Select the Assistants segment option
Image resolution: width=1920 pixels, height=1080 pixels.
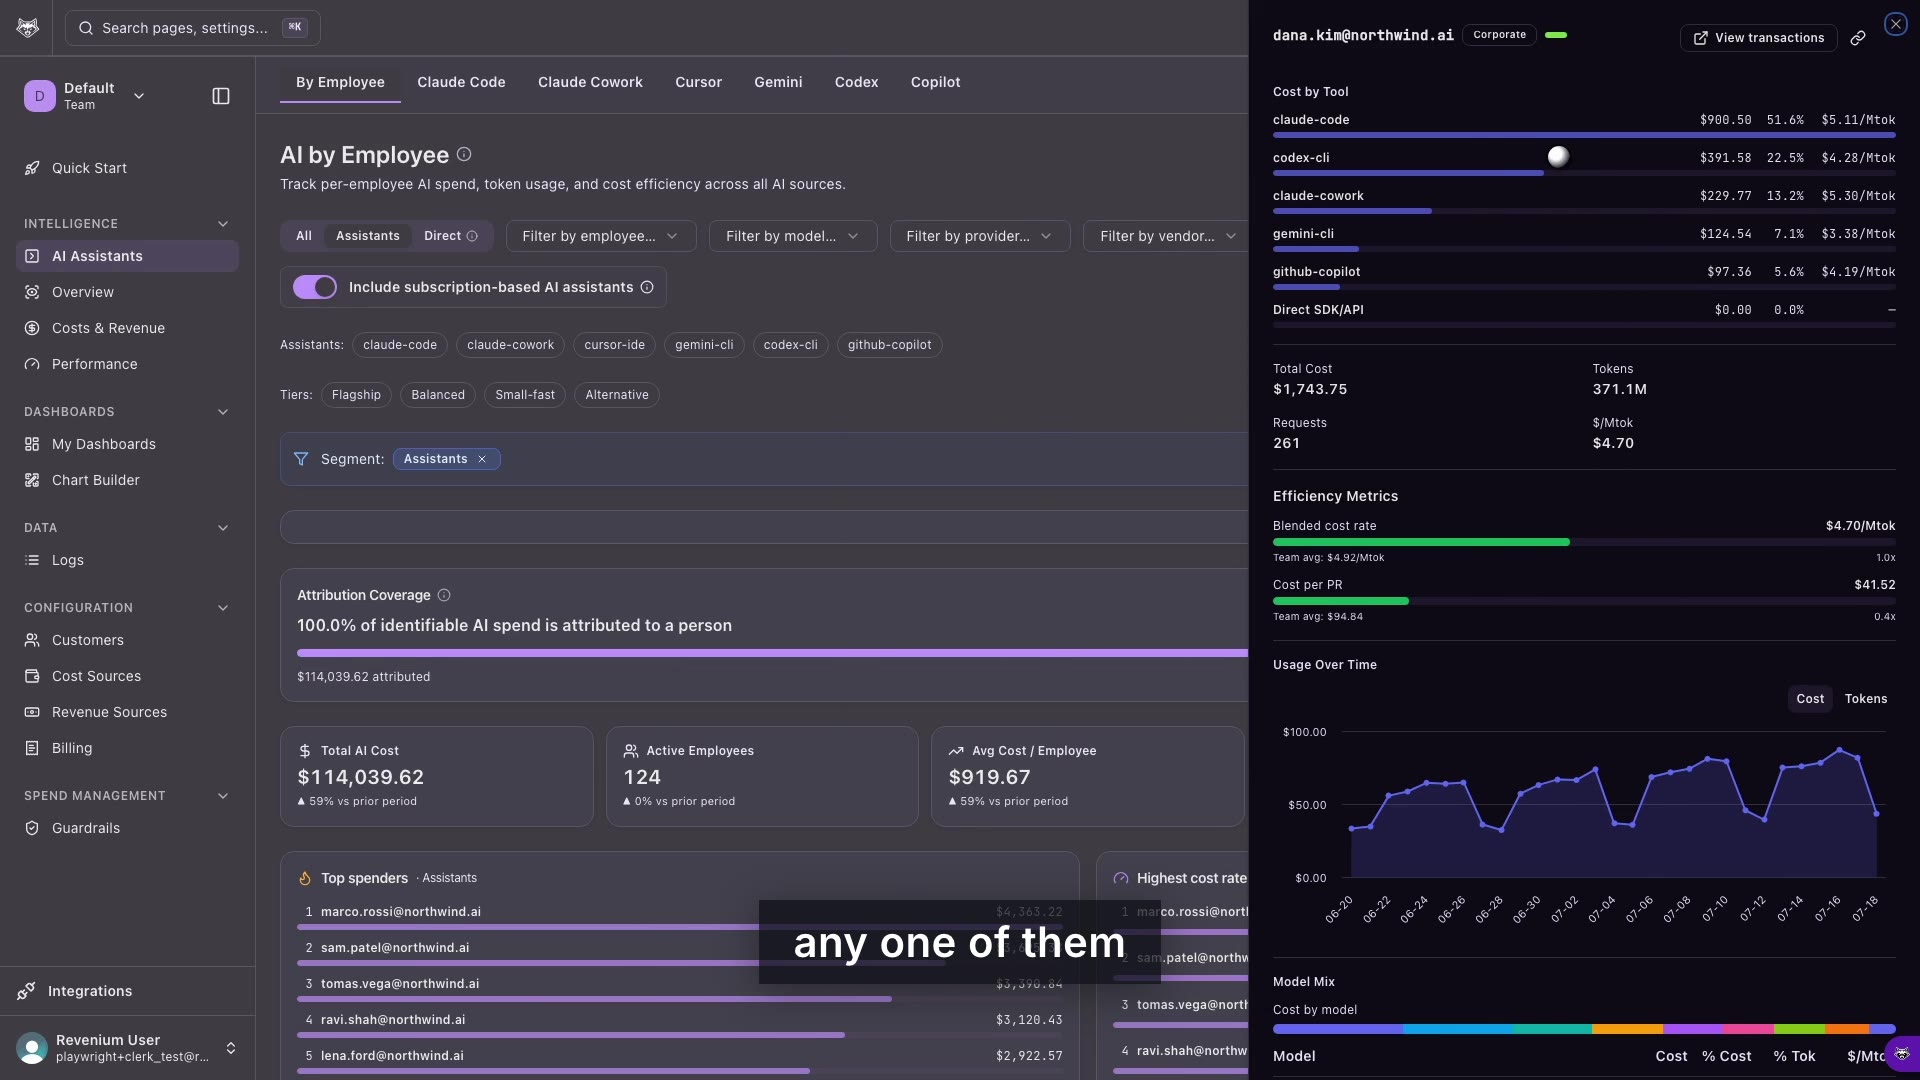368,236
